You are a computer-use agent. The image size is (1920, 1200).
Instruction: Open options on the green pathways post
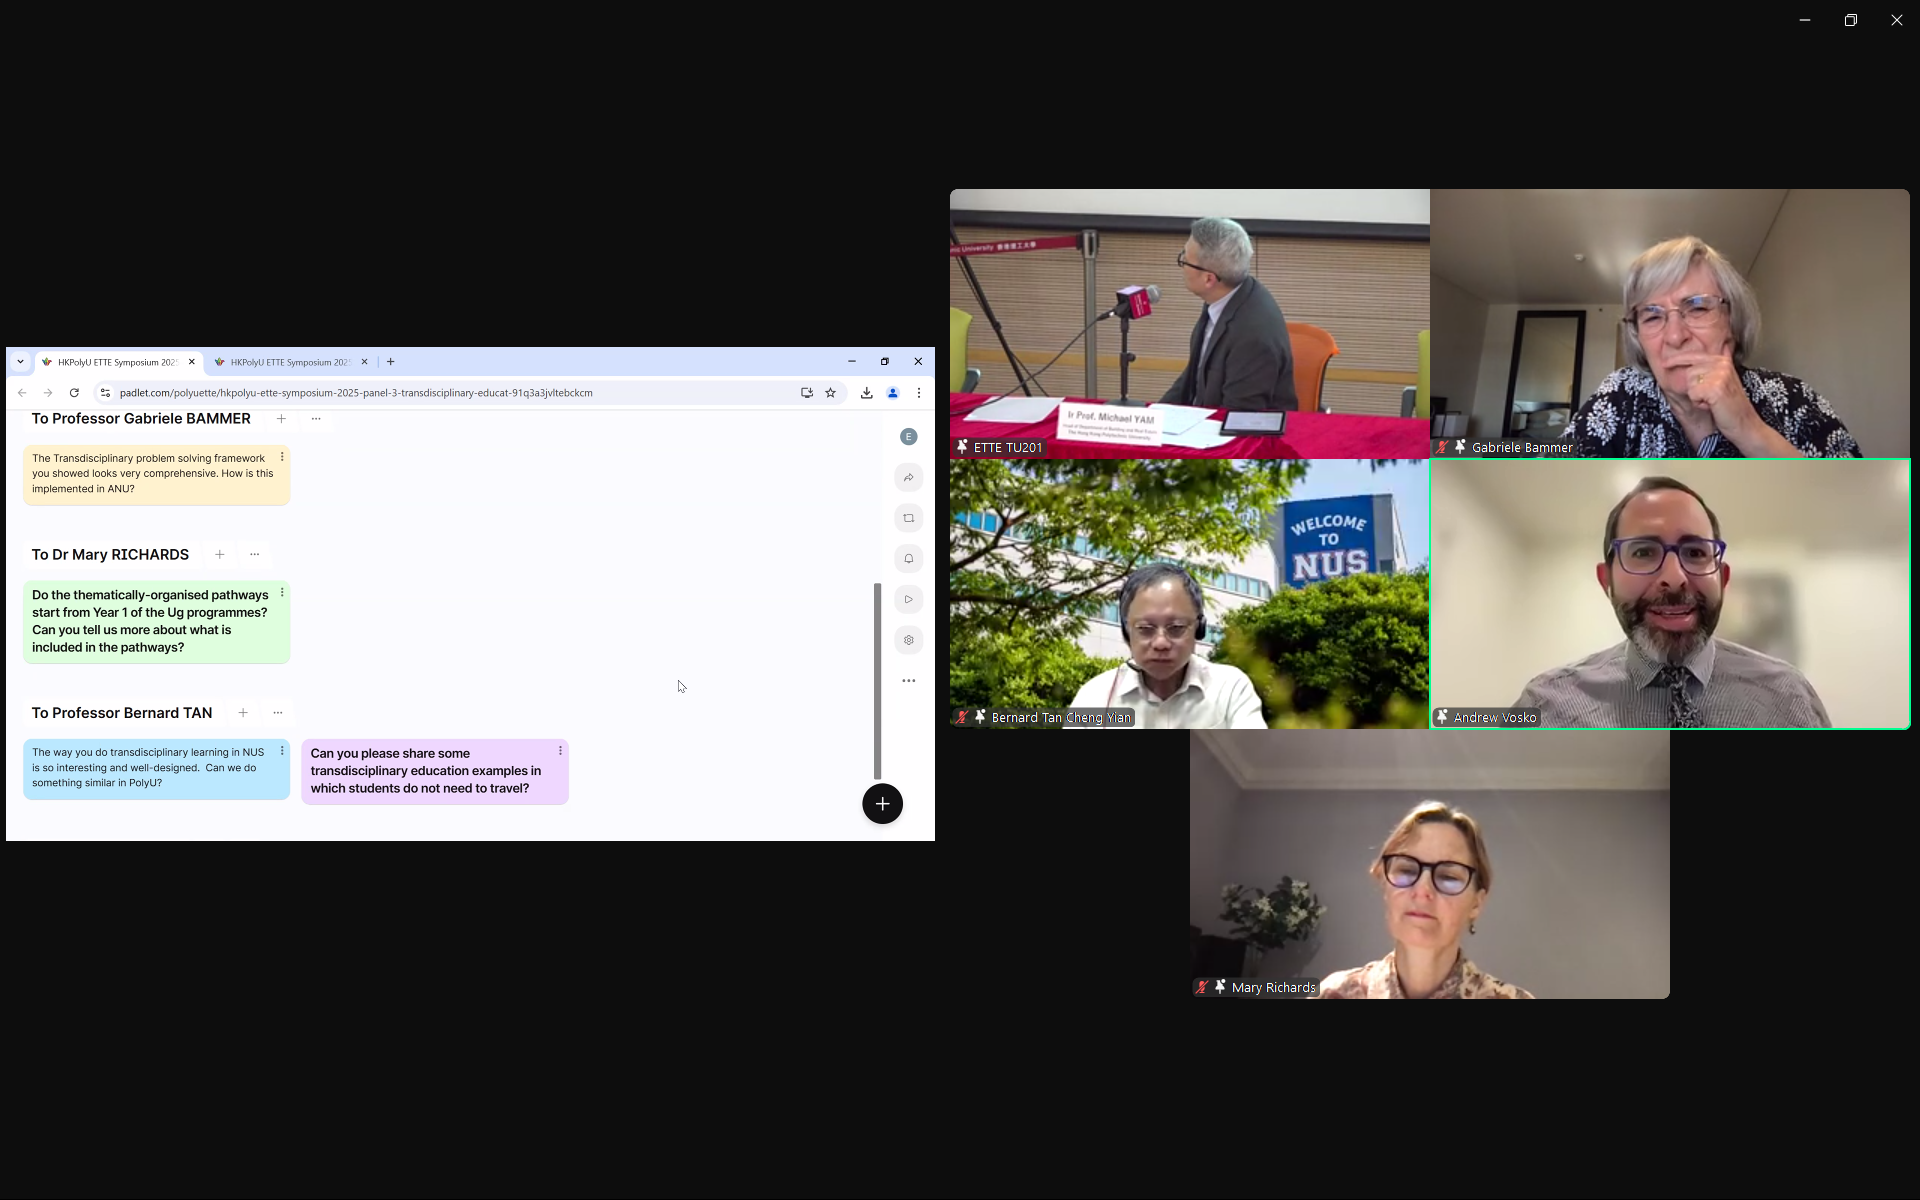tap(282, 593)
